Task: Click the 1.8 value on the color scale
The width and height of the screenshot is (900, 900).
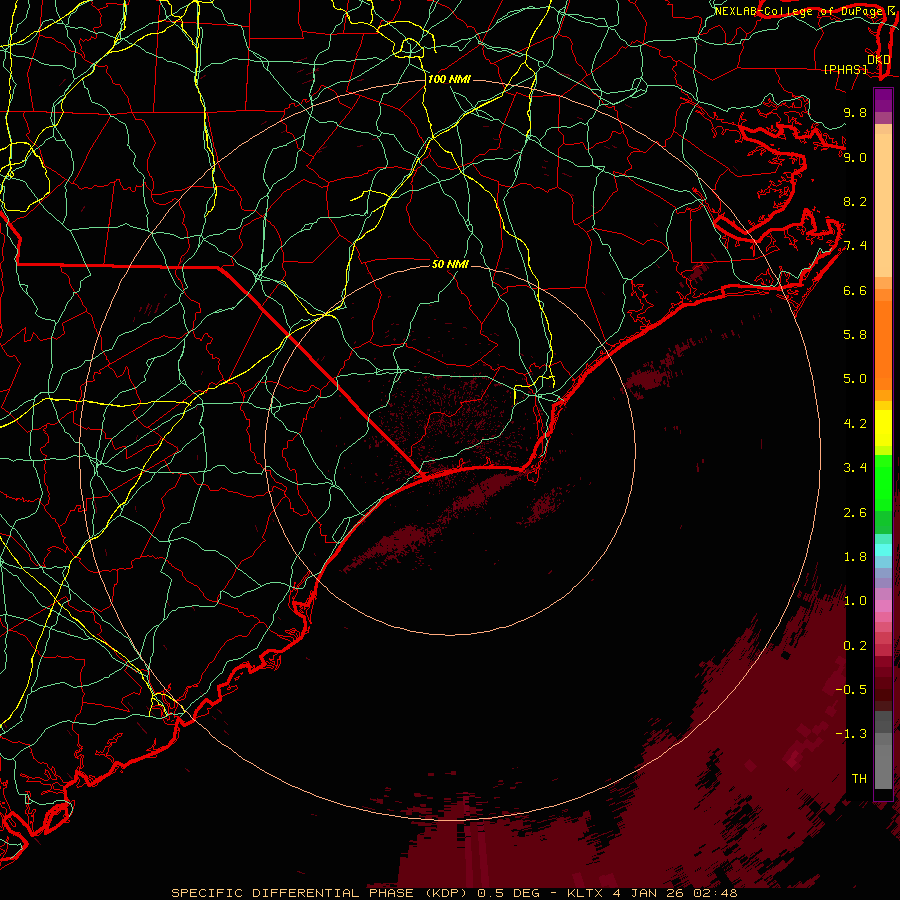Action: (855, 557)
